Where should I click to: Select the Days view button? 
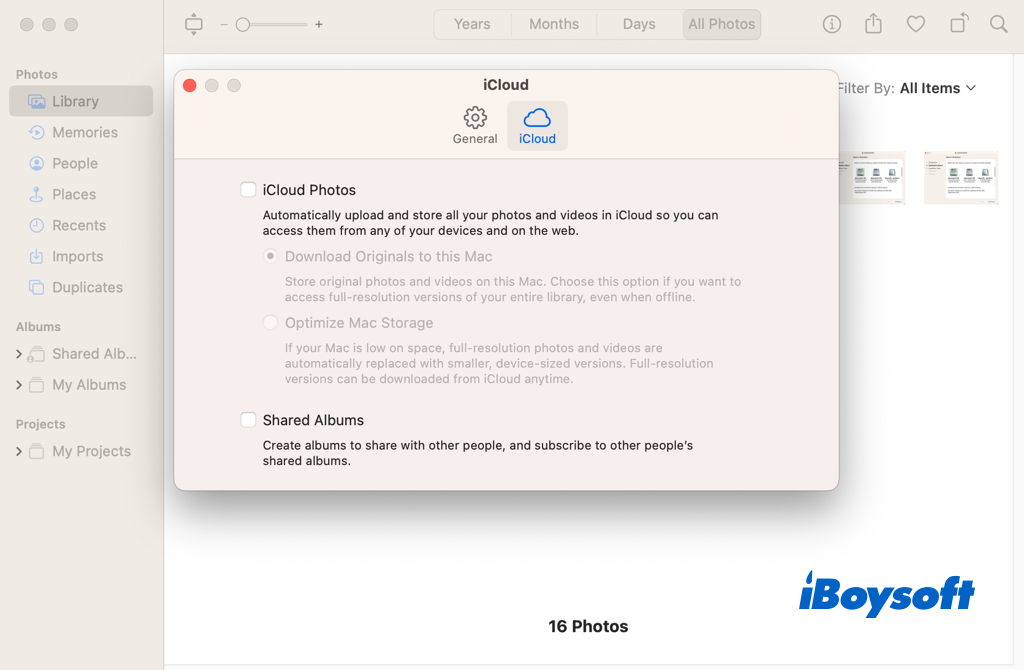[x=639, y=24]
